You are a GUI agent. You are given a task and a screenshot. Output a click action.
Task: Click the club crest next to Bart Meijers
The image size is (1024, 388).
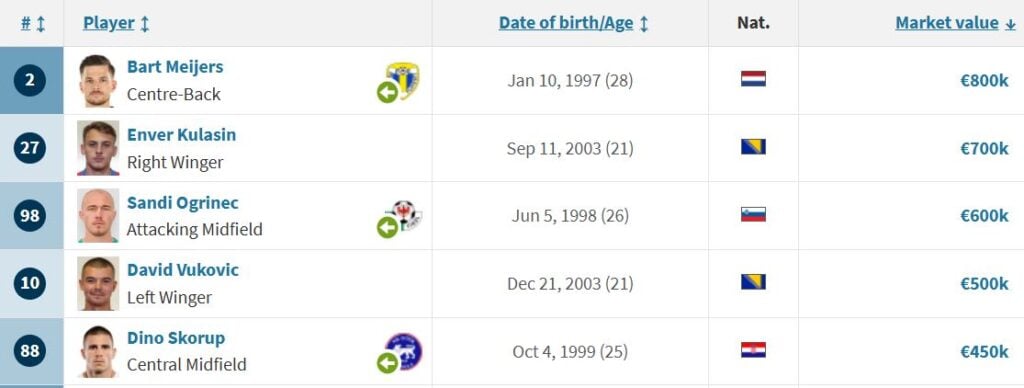click(403, 81)
